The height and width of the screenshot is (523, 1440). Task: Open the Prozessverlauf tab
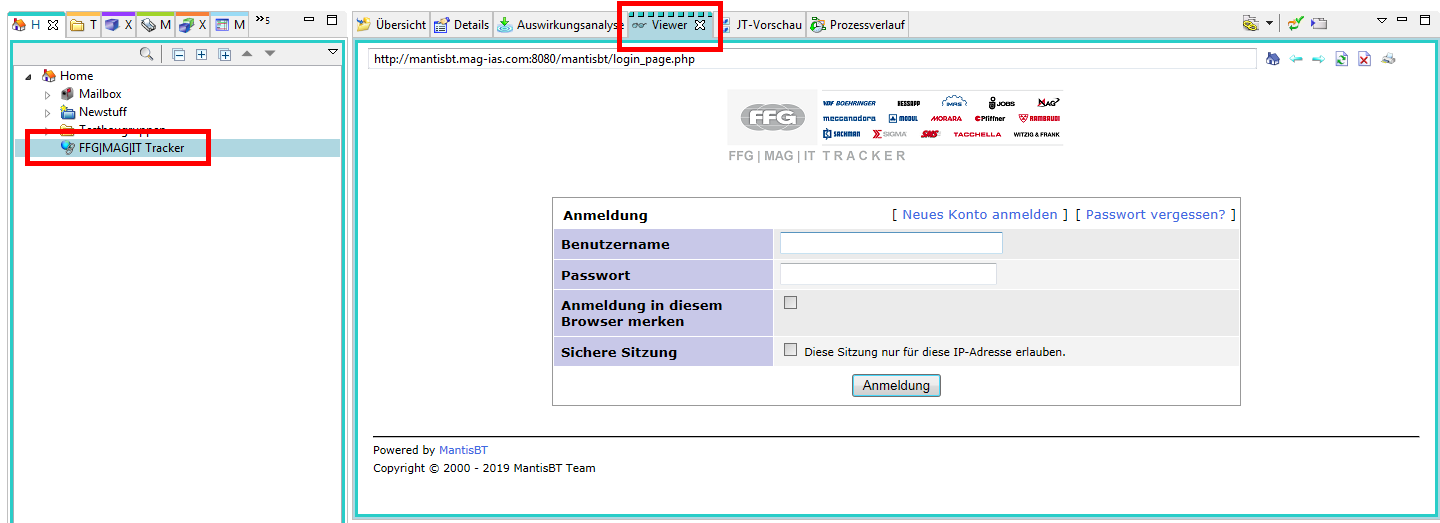(858, 25)
